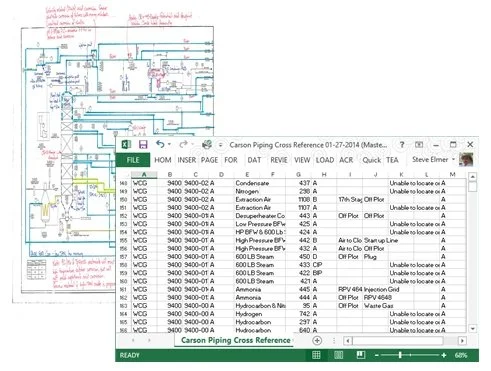Save the workbook with the floppy disk icon
The image size is (491, 371).
click(143, 145)
